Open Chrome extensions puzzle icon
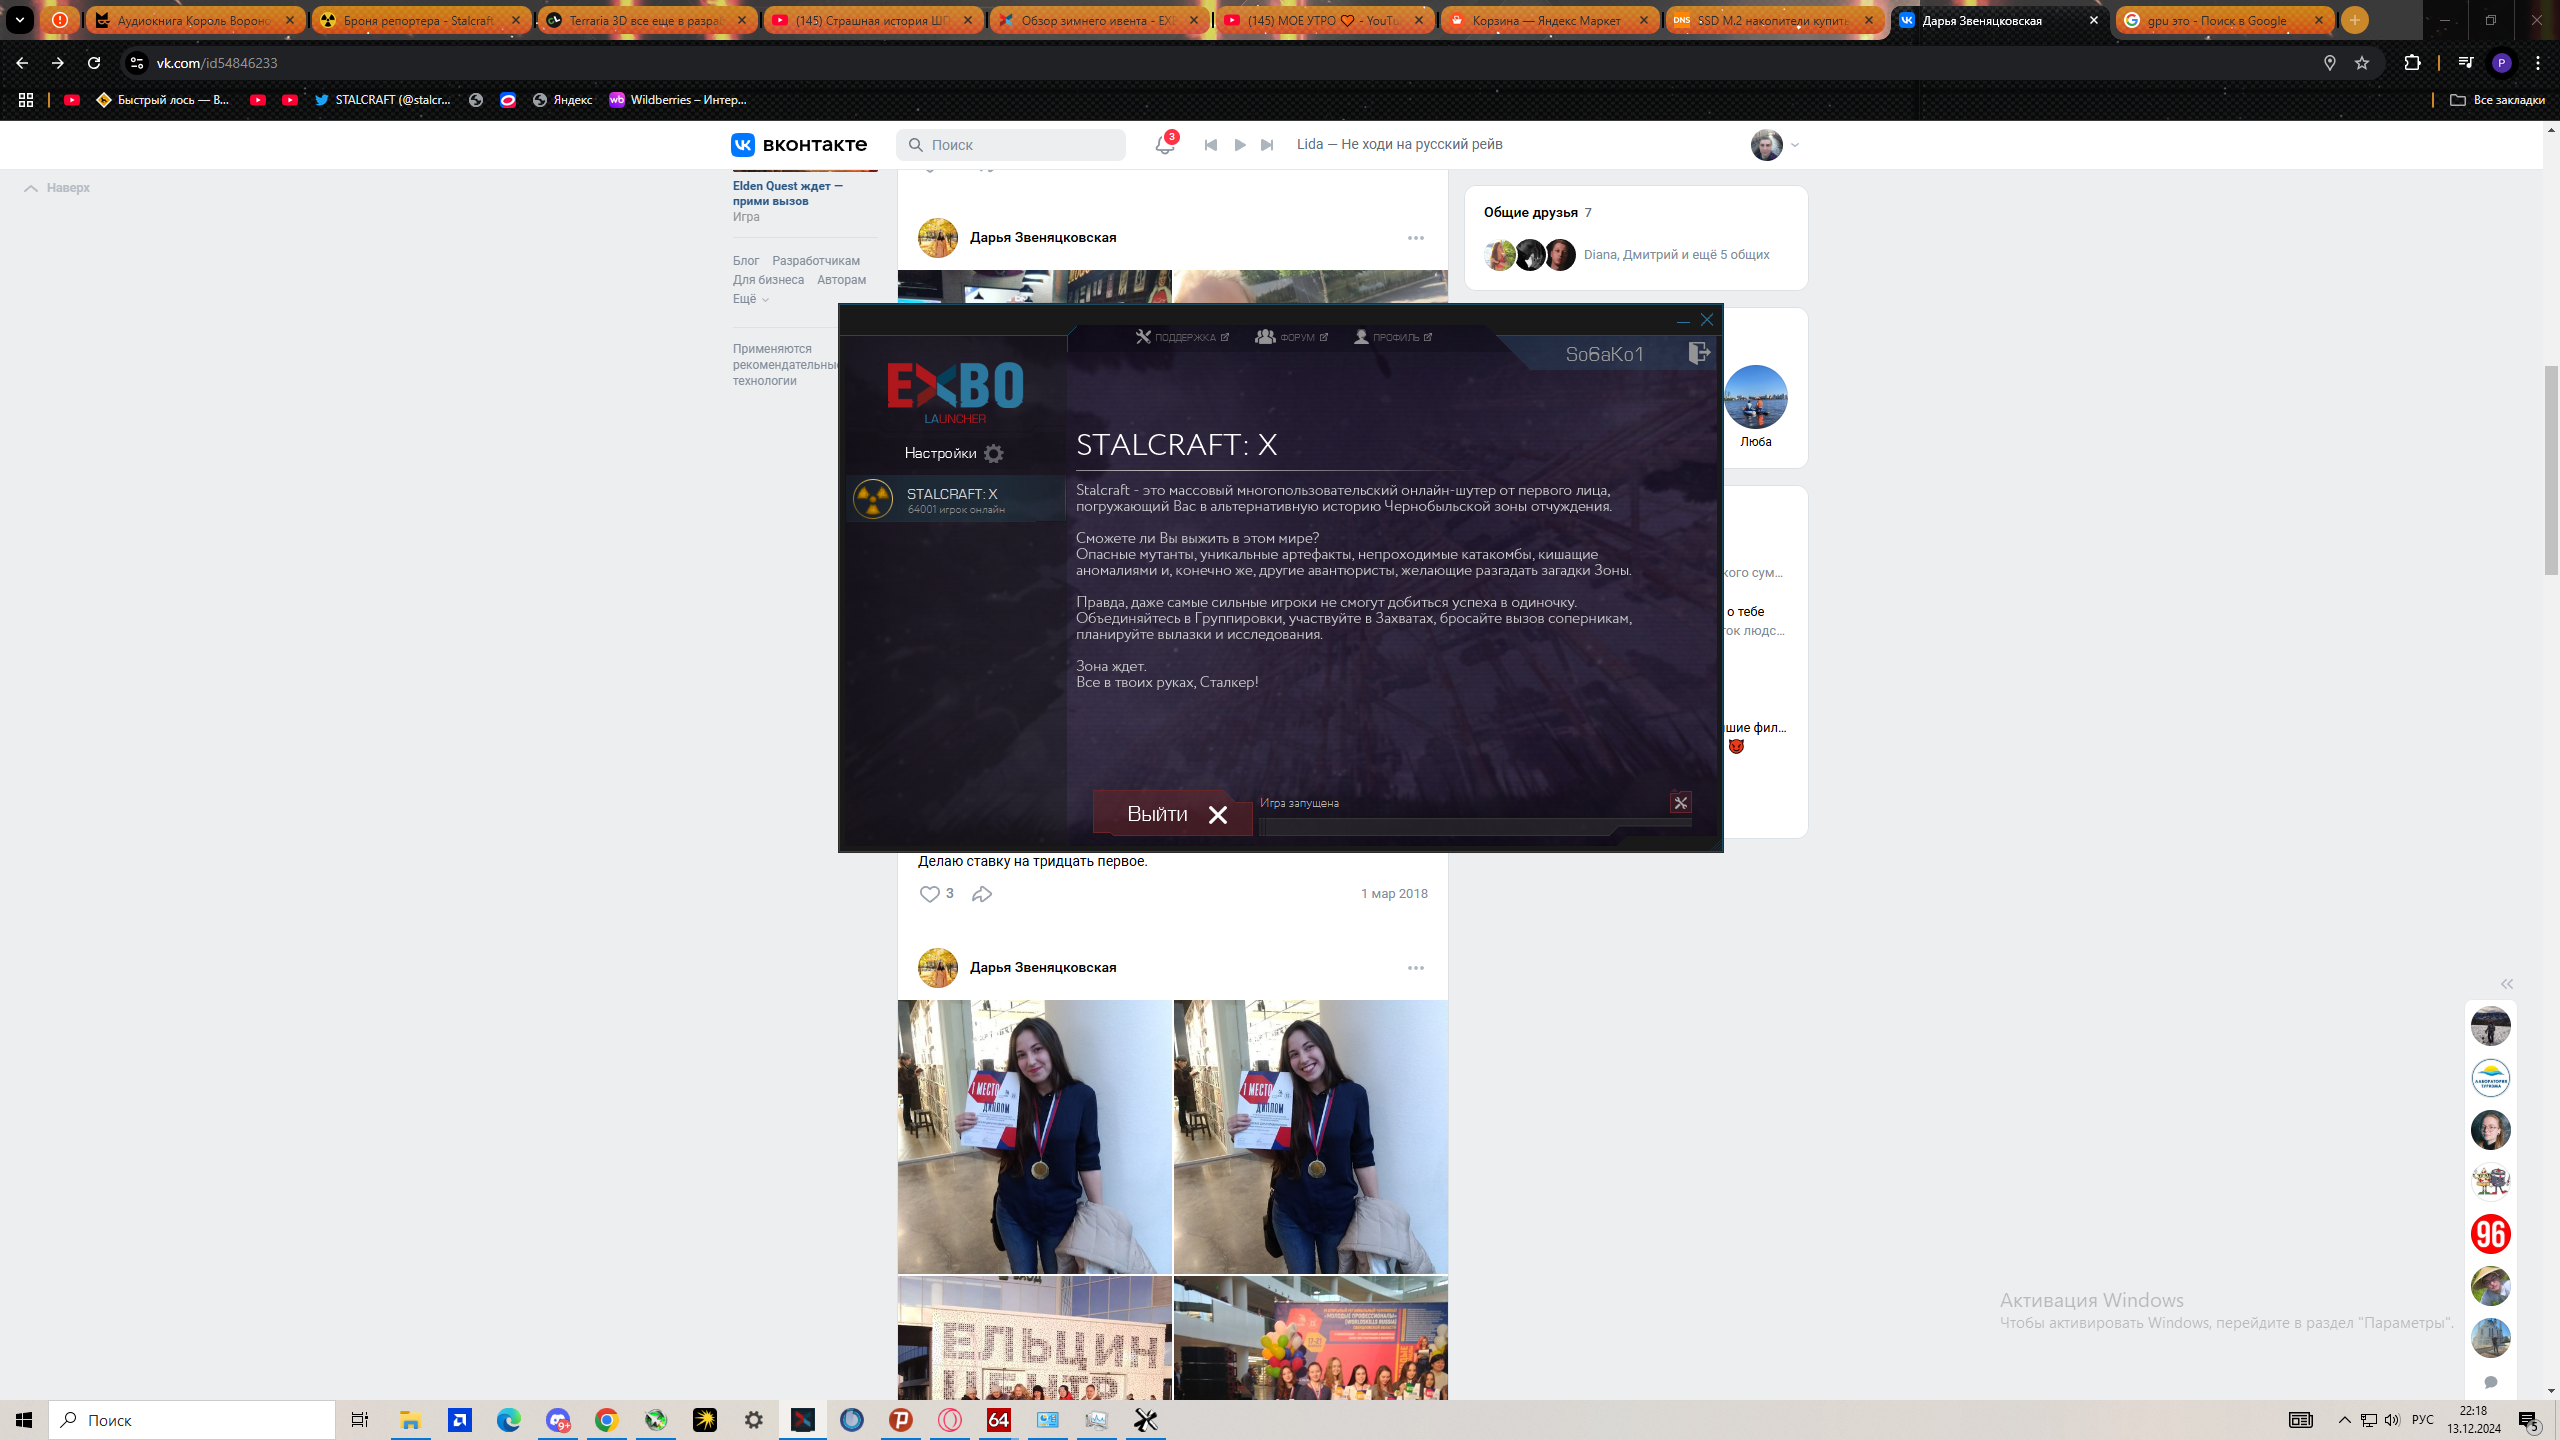Image resolution: width=2560 pixels, height=1440 pixels. pyautogui.click(x=2412, y=63)
